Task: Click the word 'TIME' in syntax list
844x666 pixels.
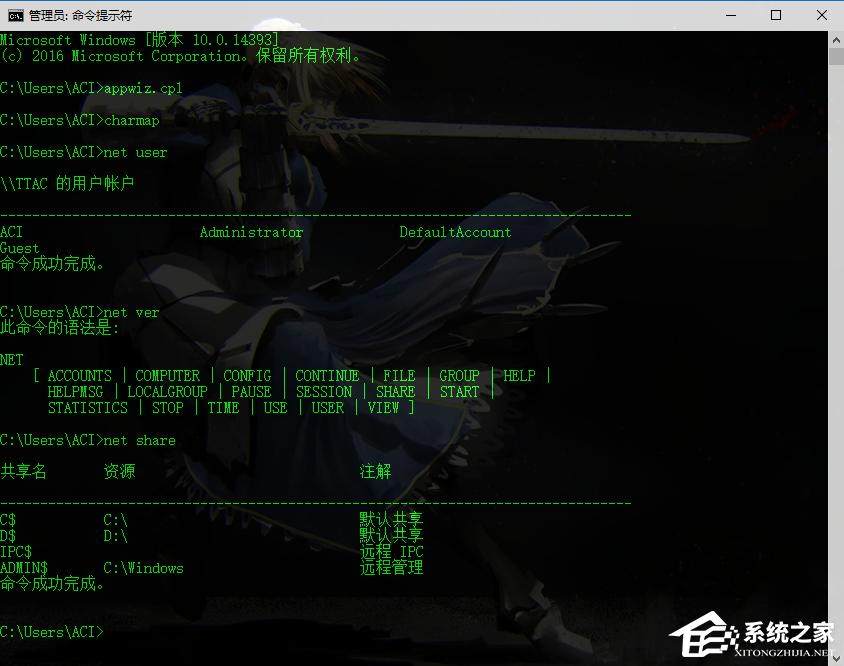Action: 223,408
